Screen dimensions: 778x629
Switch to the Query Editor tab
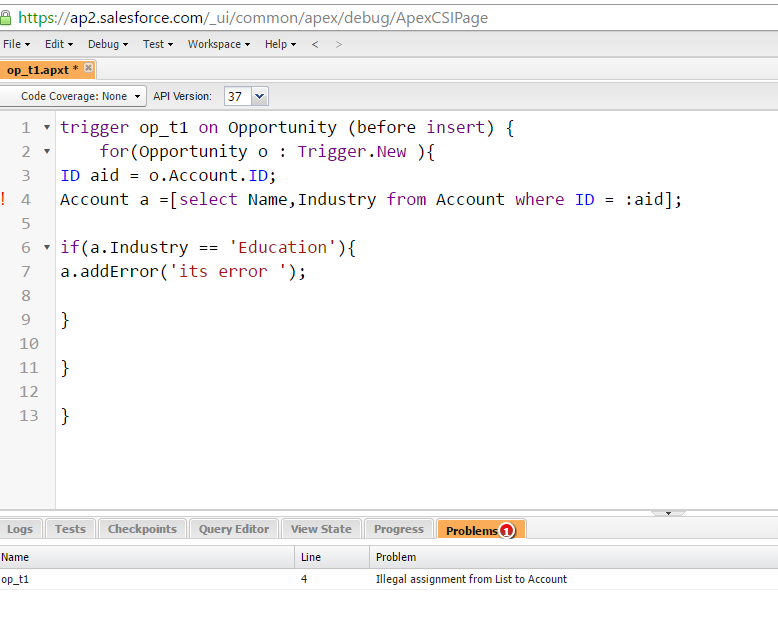pos(233,529)
